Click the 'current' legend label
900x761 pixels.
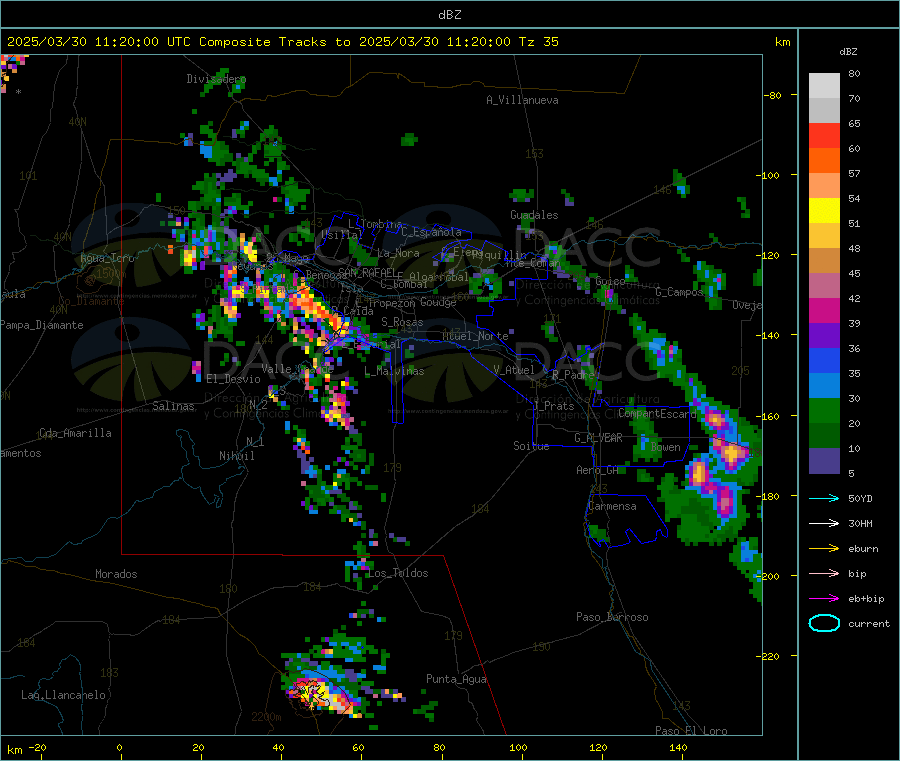(869, 624)
